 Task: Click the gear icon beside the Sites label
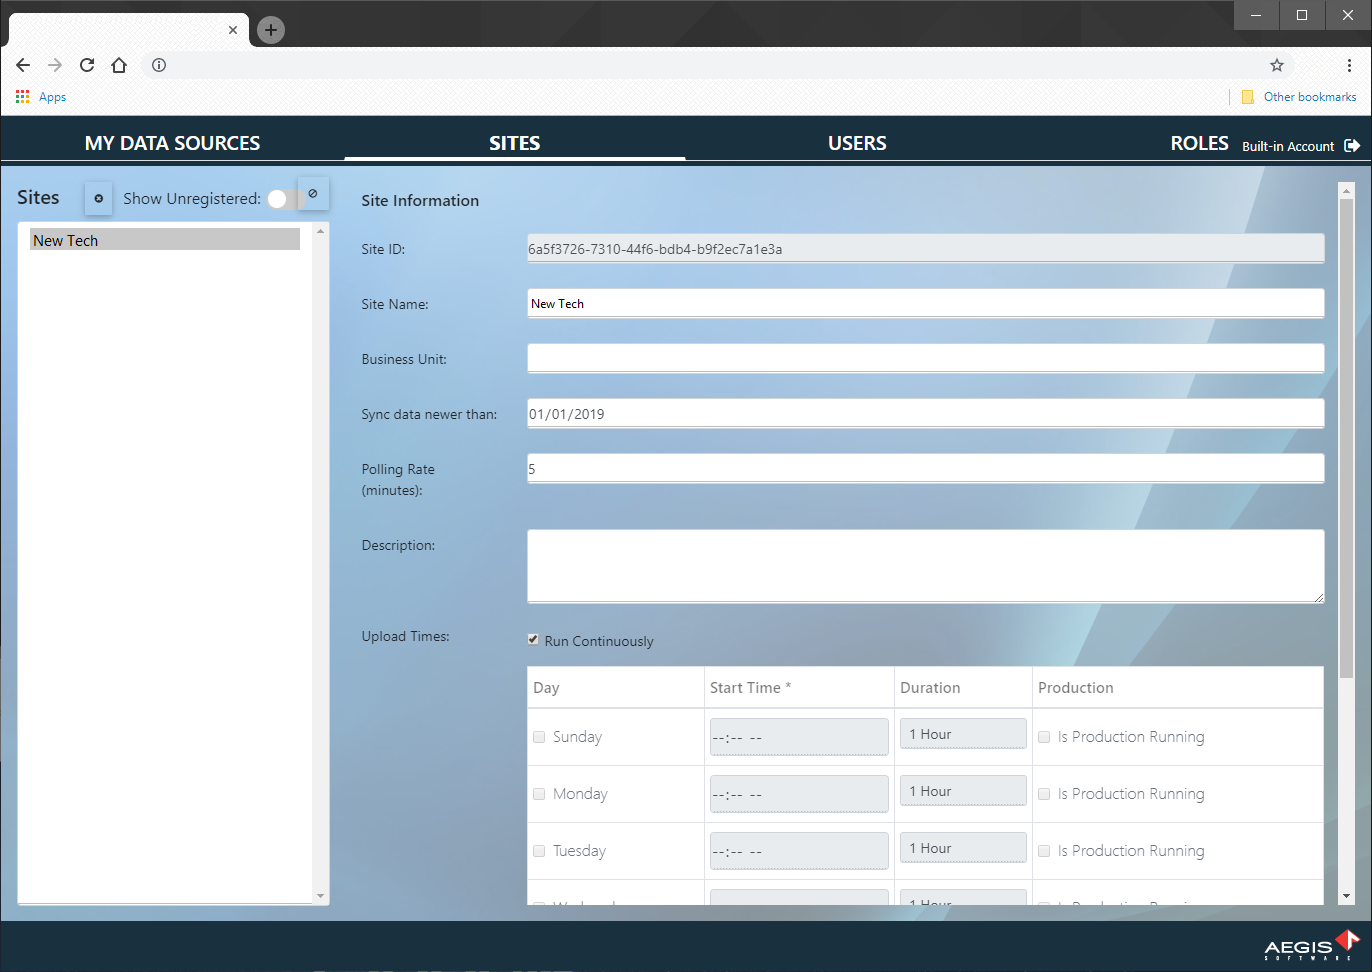(x=98, y=198)
